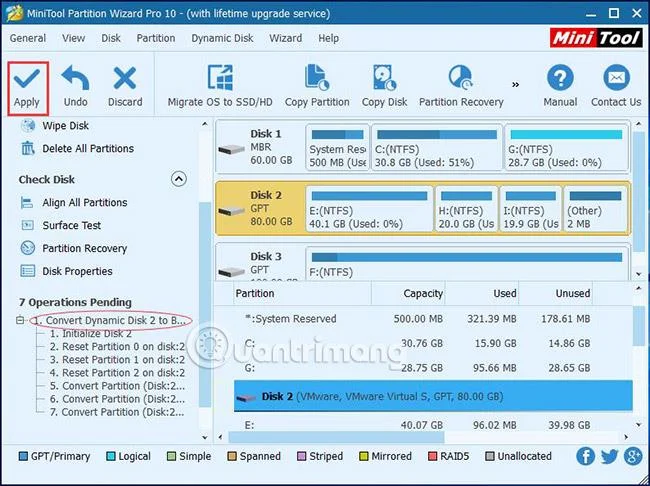Screen dimensions: 650x486
Task: Collapse the Convert Dynamic Disk 2 tree node
Action: 20,321
